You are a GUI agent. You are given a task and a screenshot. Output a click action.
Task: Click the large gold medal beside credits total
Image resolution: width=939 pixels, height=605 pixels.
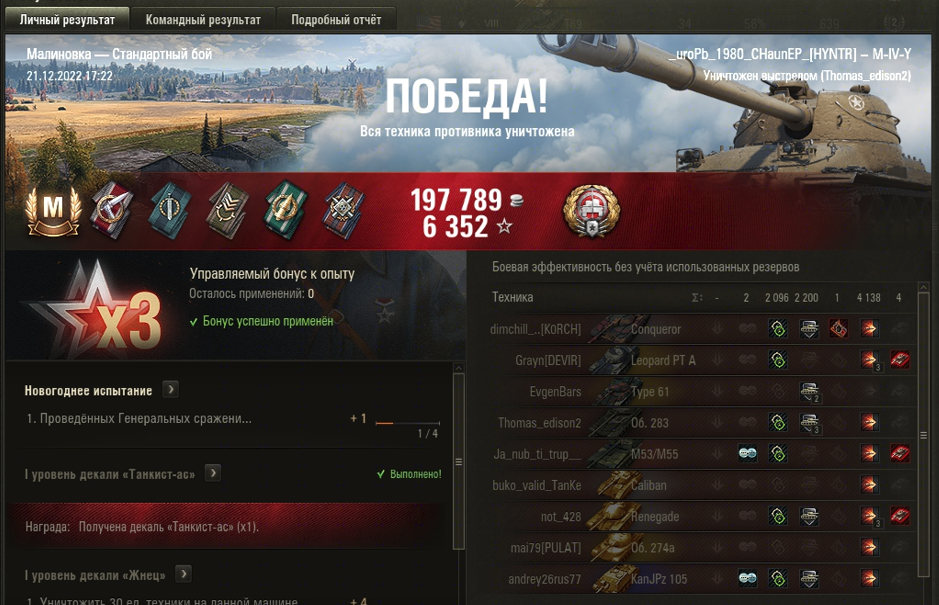591,211
